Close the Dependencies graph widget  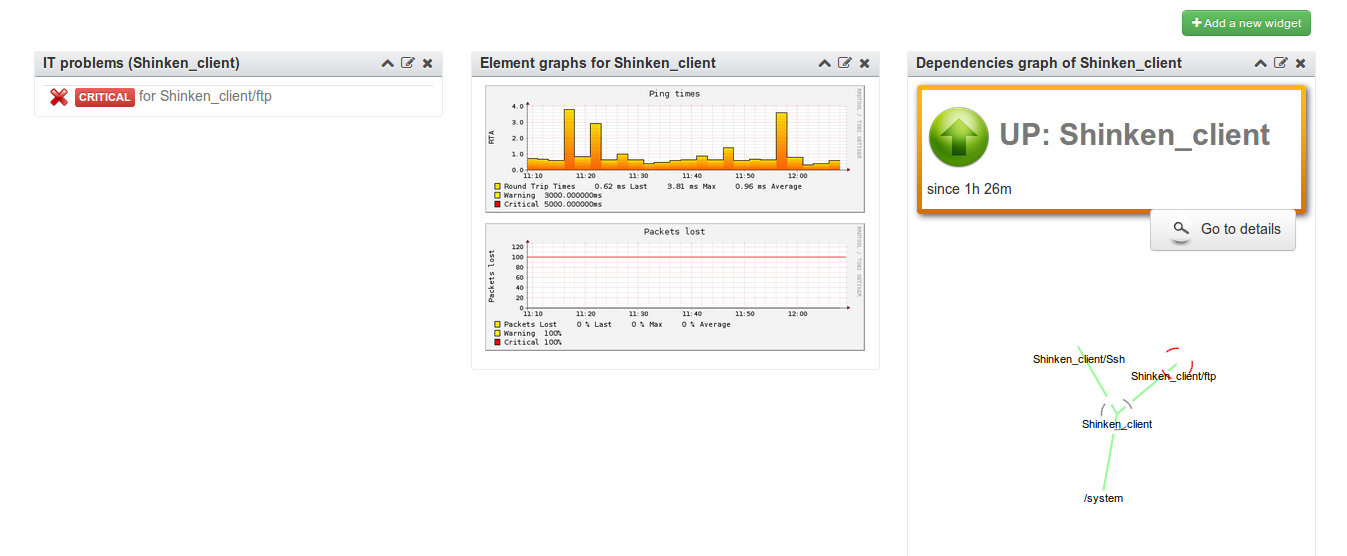[x=1301, y=63]
